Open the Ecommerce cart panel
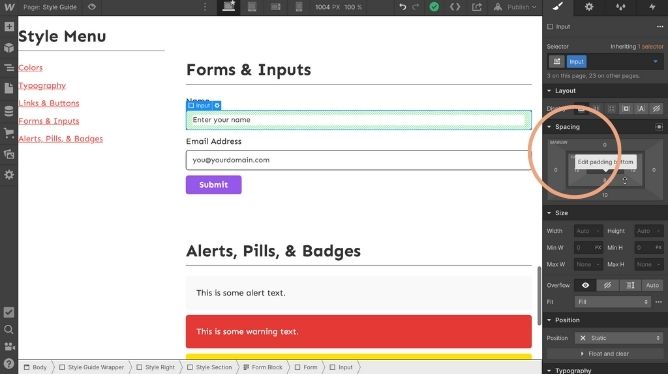 (x=9, y=133)
